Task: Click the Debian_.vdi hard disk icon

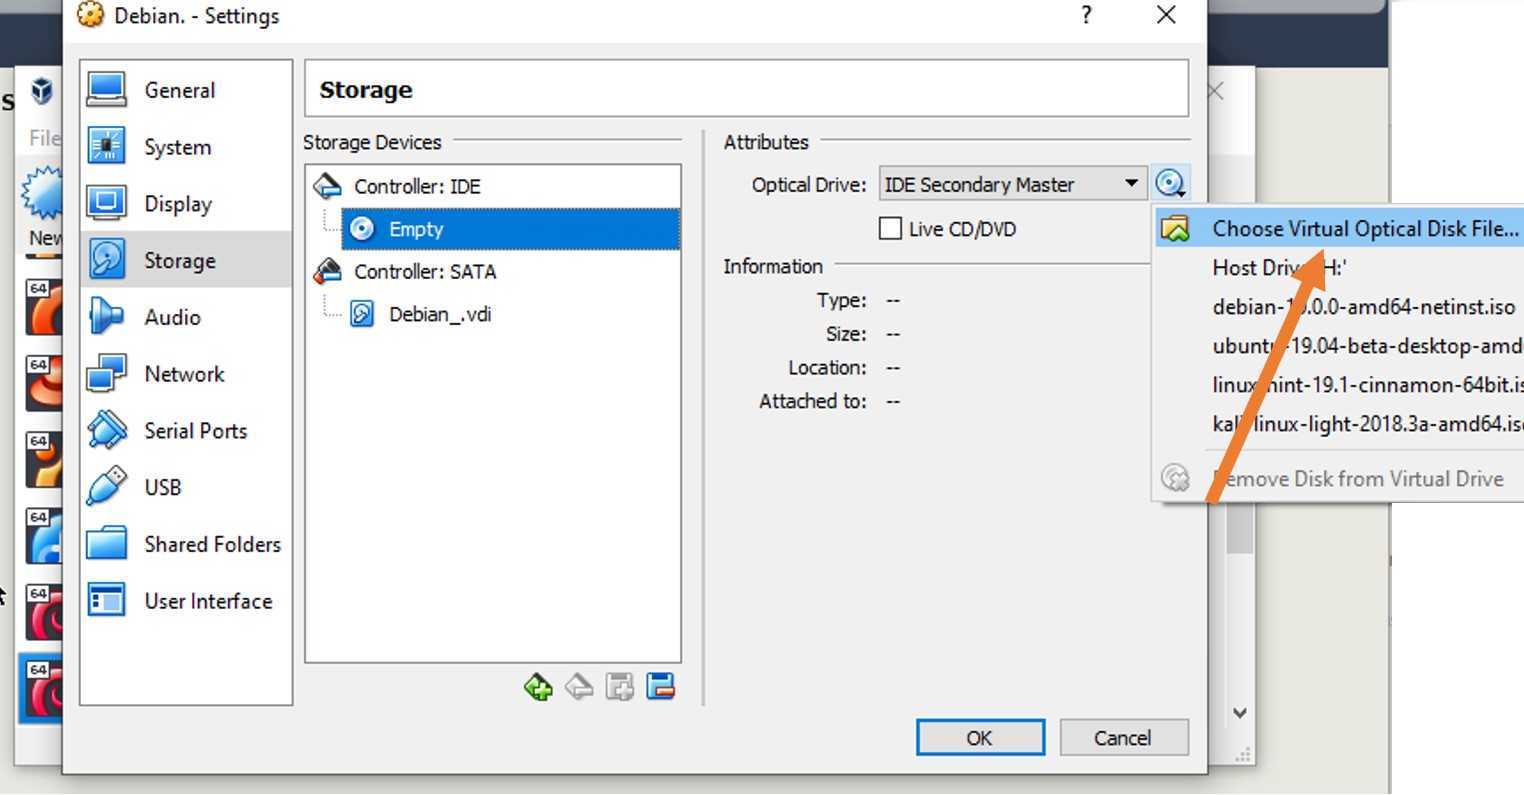Action: [x=362, y=314]
